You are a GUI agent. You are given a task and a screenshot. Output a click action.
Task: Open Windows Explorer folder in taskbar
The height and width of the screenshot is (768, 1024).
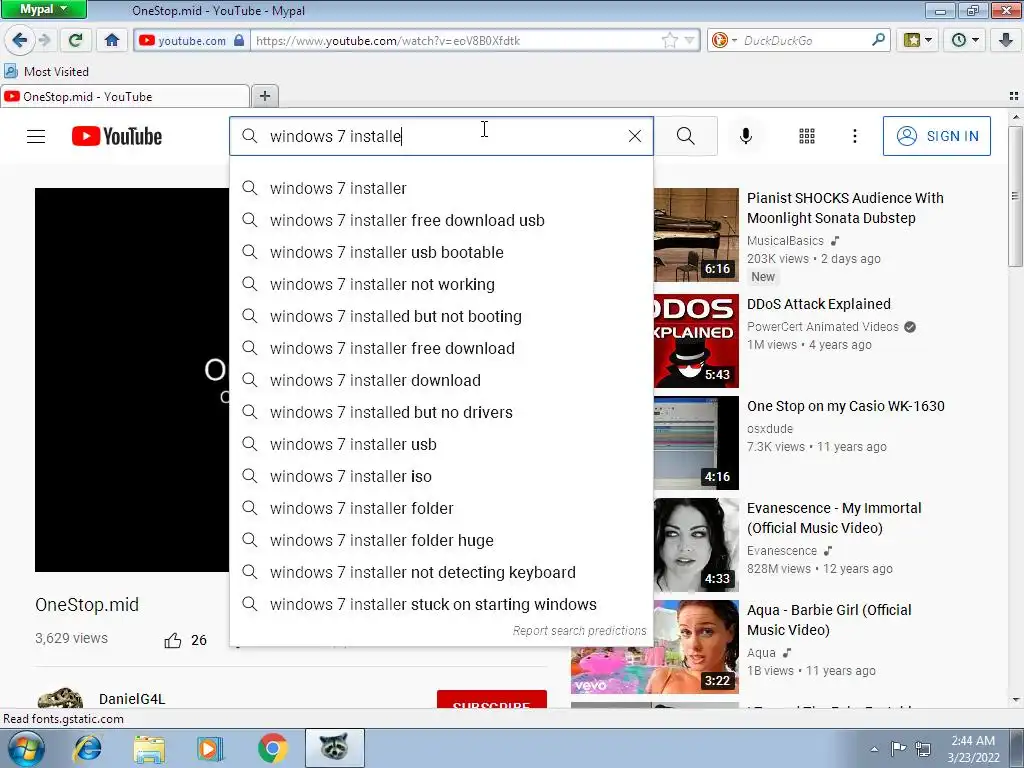[x=149, y=748]
